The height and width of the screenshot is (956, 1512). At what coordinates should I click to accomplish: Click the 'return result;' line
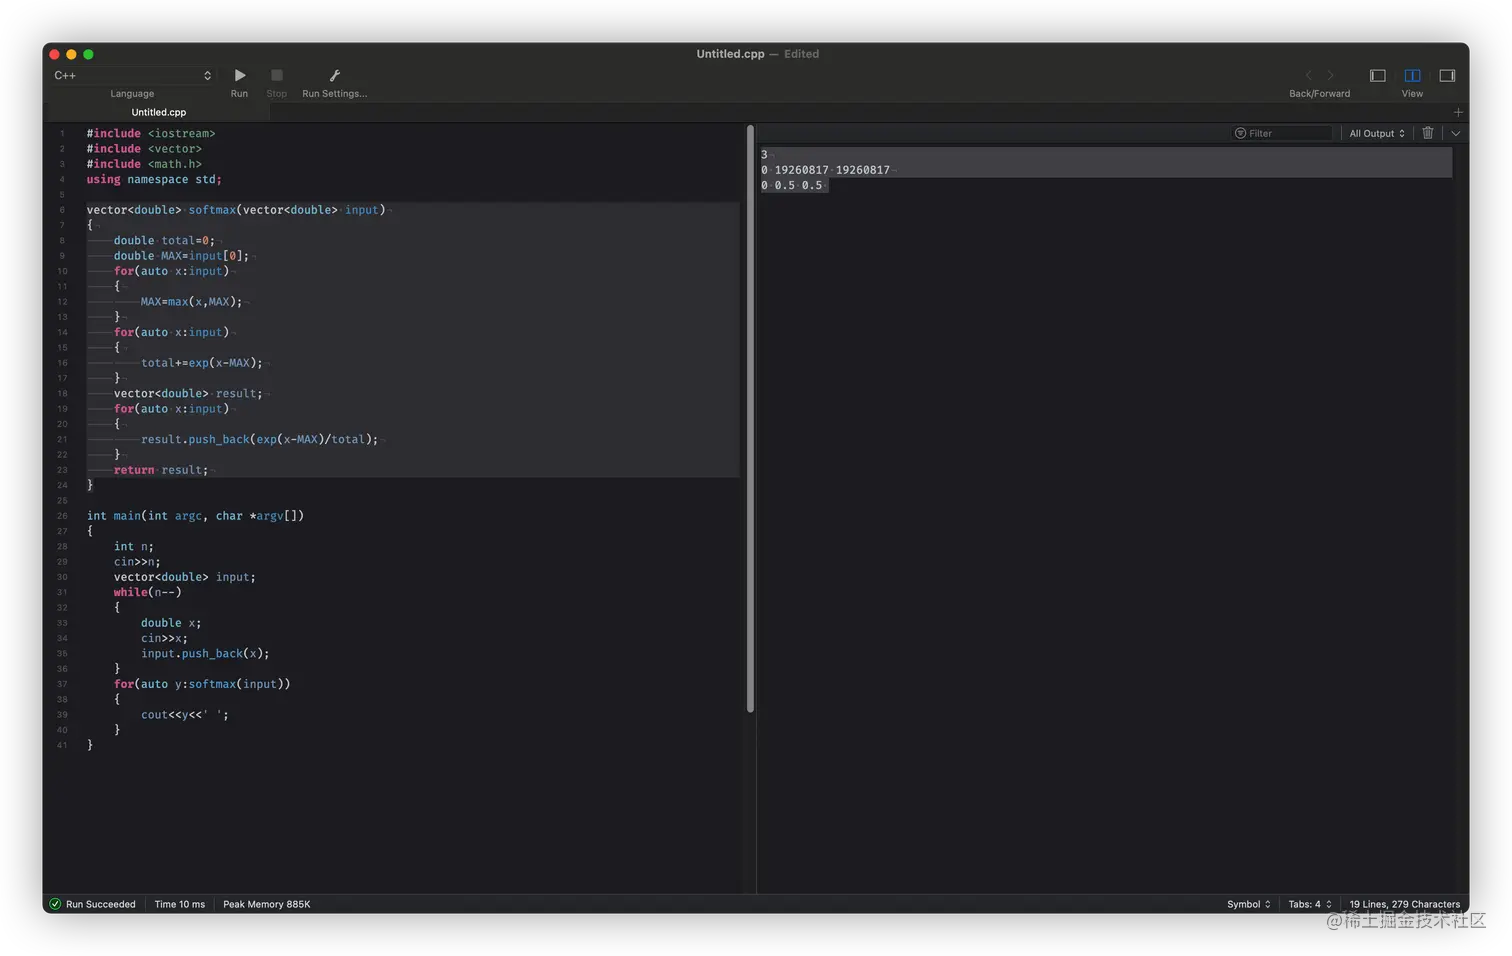(161, 470)
